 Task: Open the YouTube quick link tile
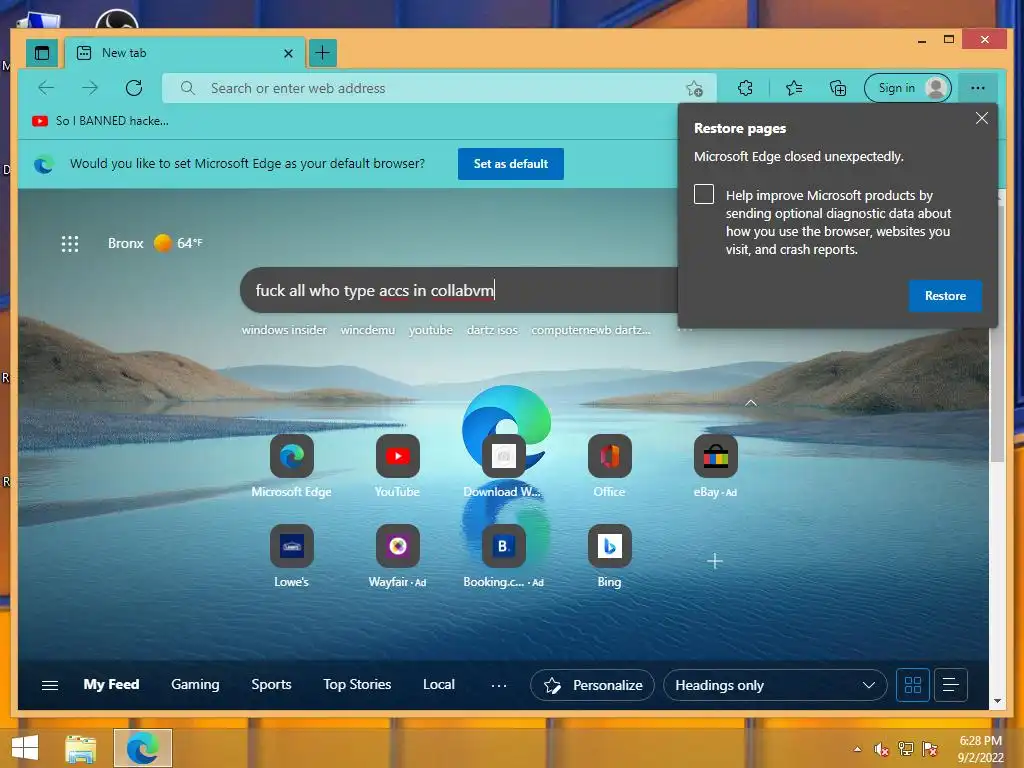pyautogui.click(x=398, y=466)
